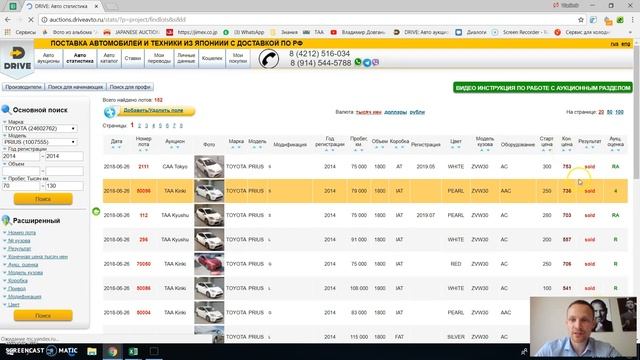
Task: Open the WhatsApp bookmark
Action: coord(244,32)
